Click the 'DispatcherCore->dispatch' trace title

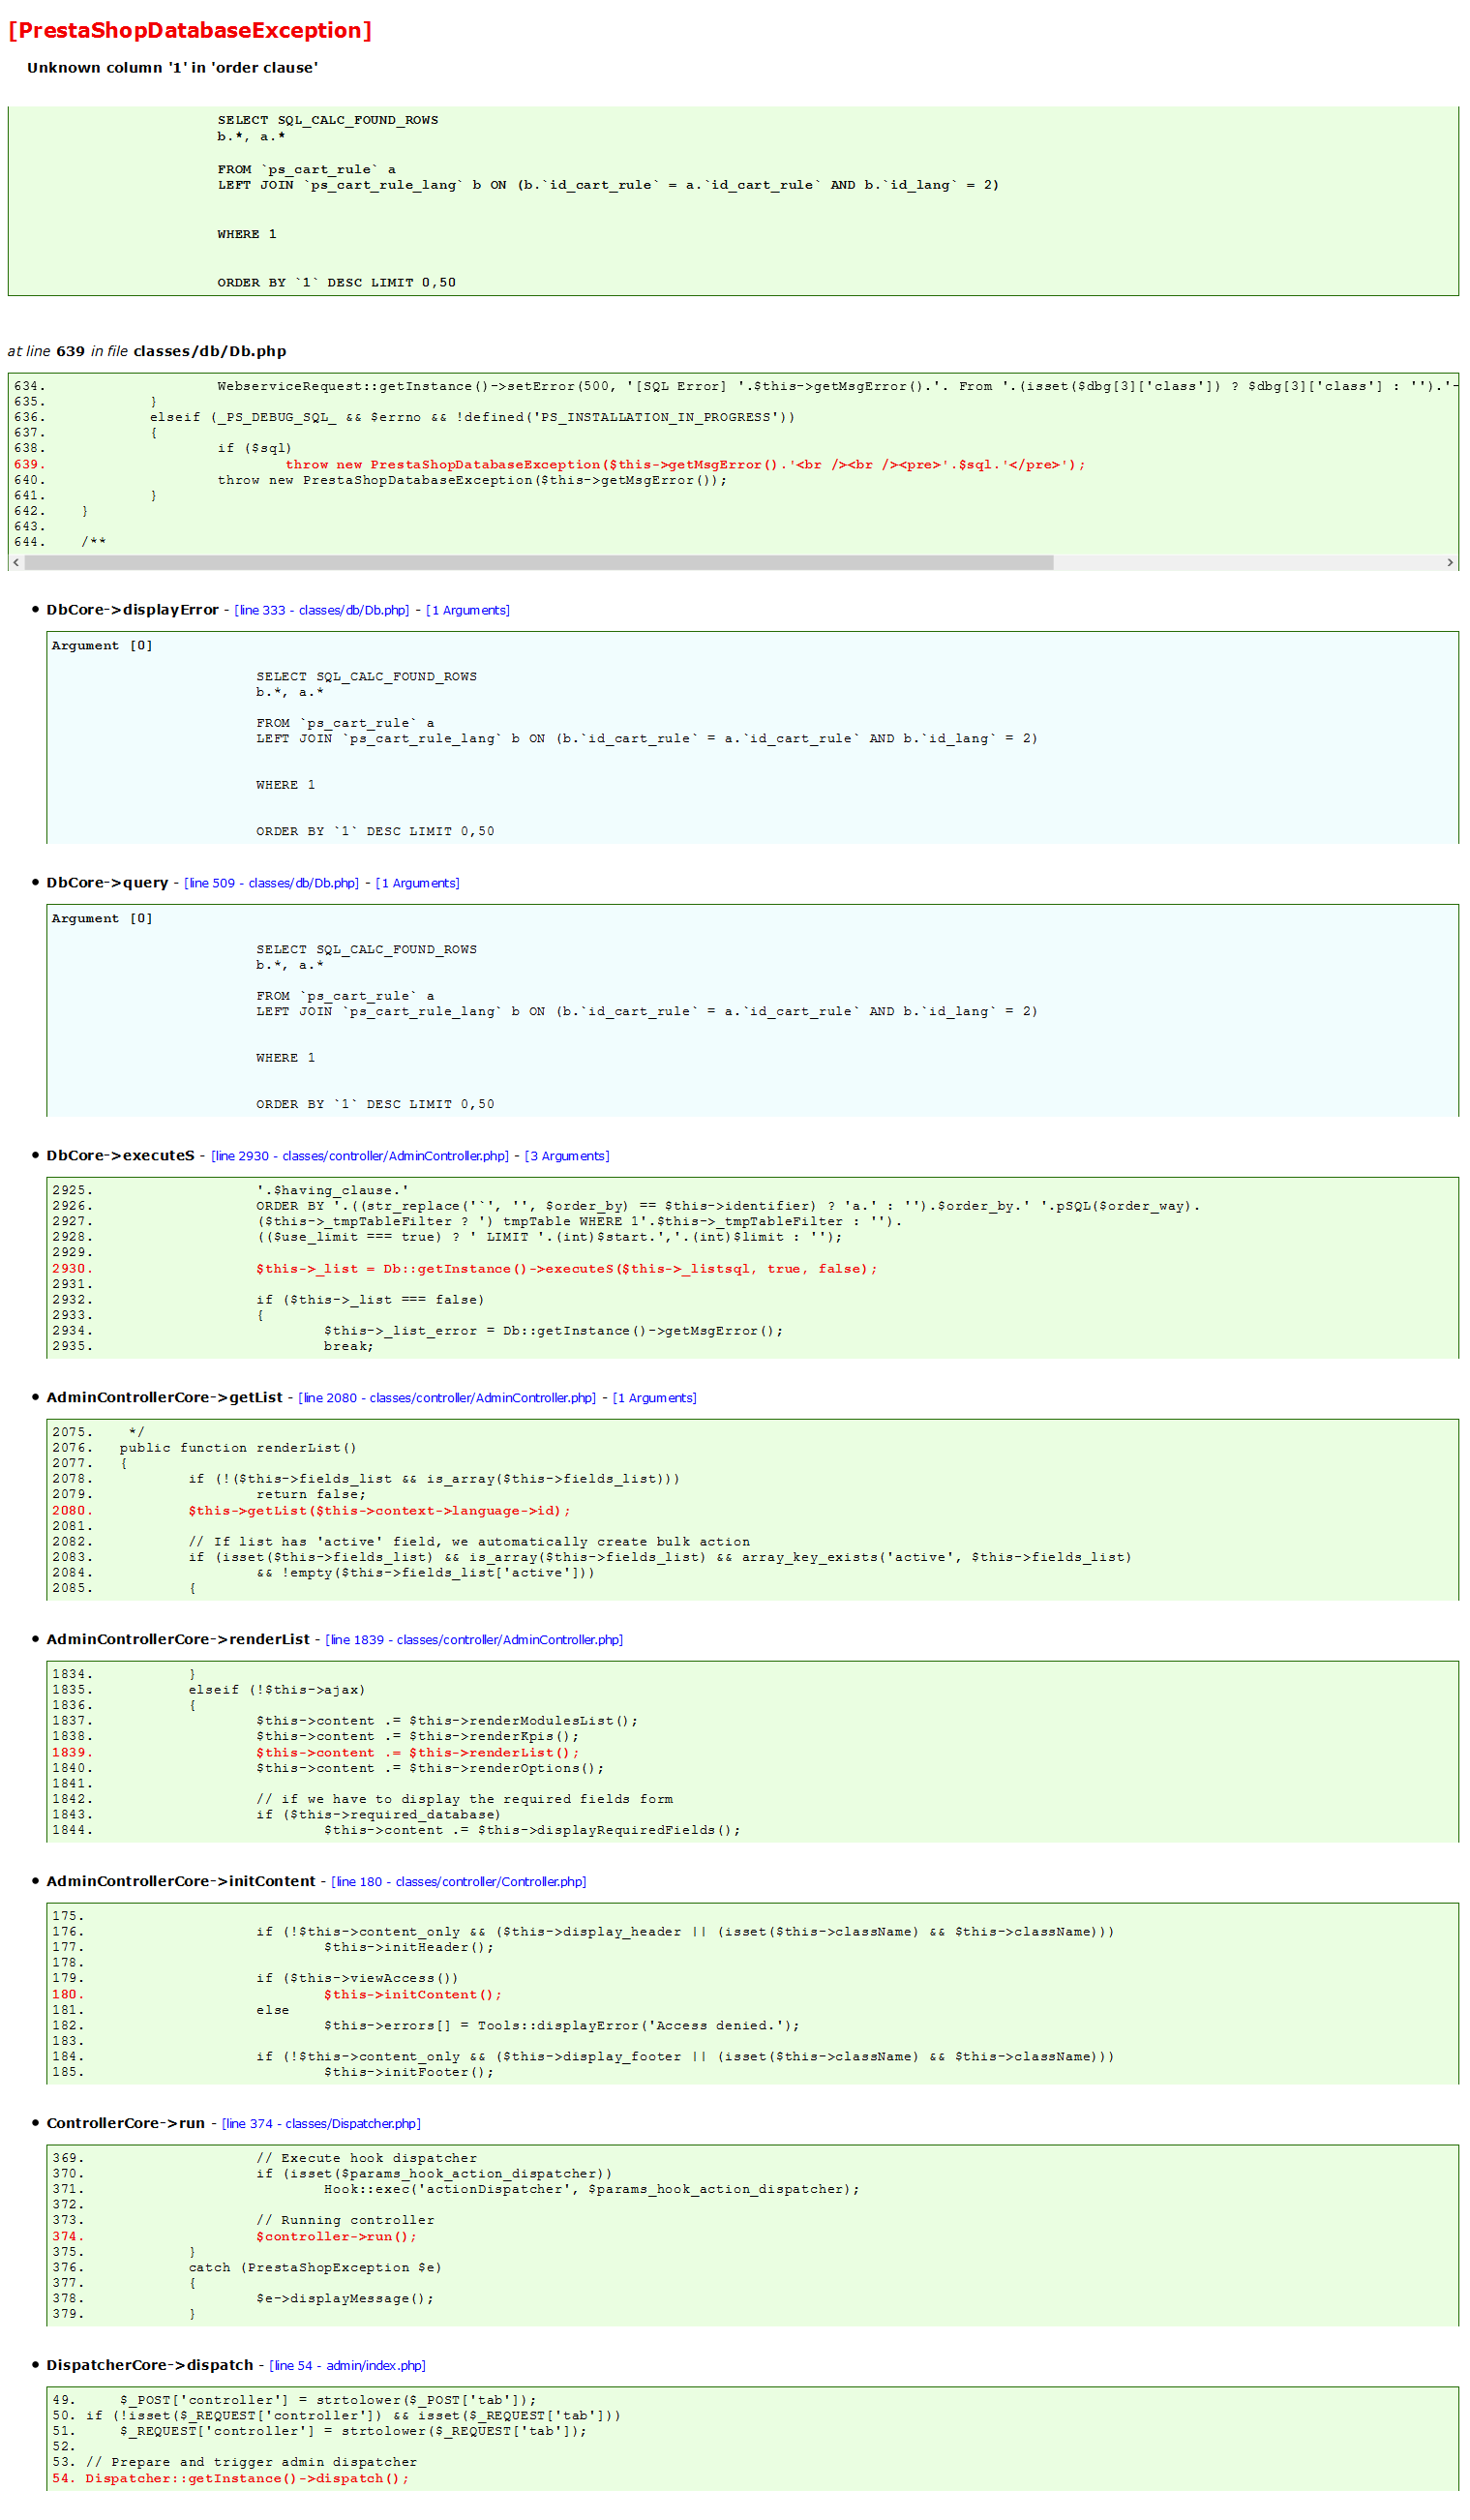pos(150,2366)
